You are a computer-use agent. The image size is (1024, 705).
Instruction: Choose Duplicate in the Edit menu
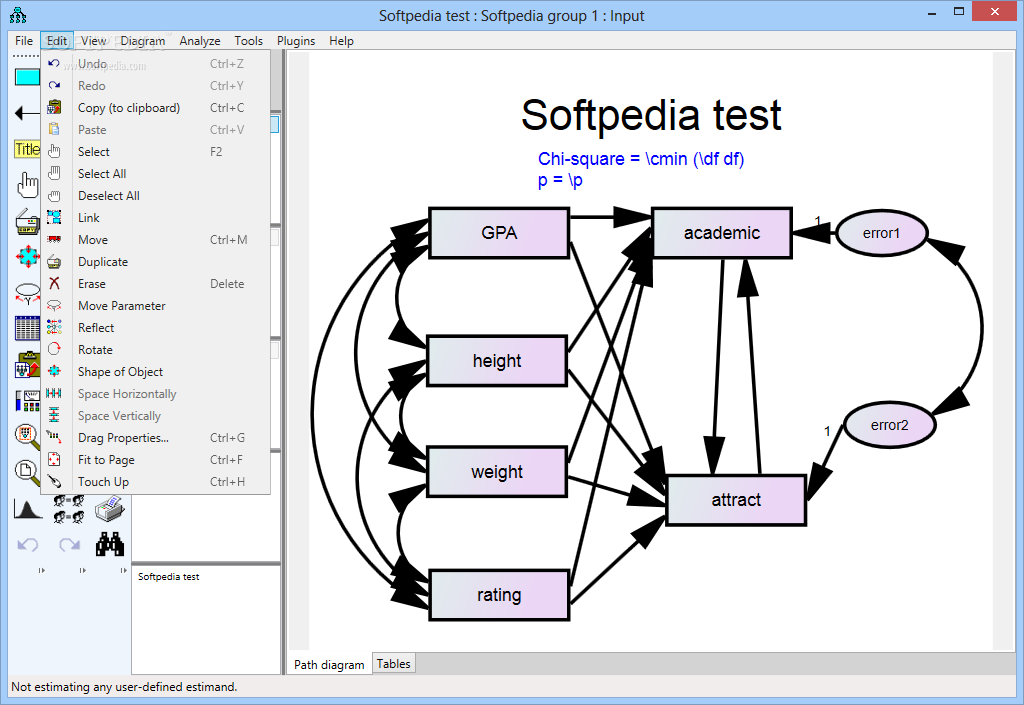coord(155,262)
